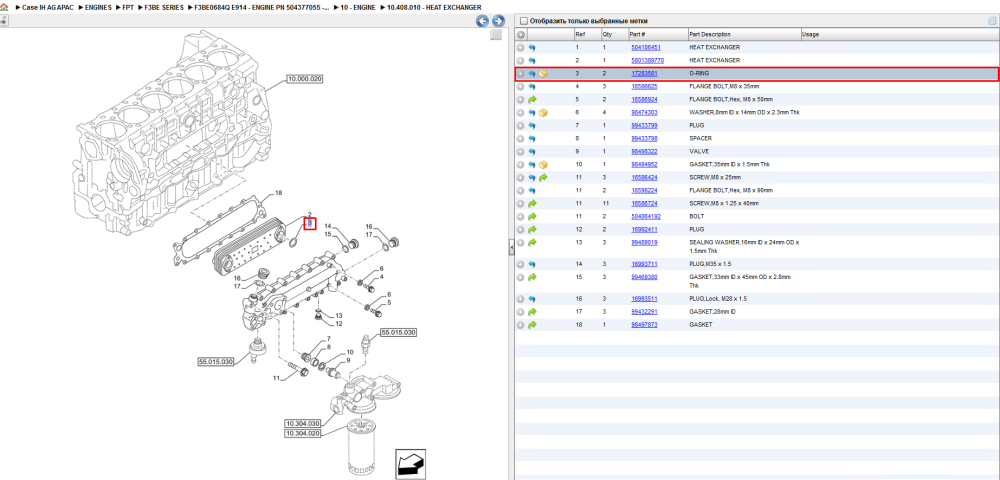Open part number 99489019 link
The width and height of the screenshot is (1000, 480).
click(644, 243)
